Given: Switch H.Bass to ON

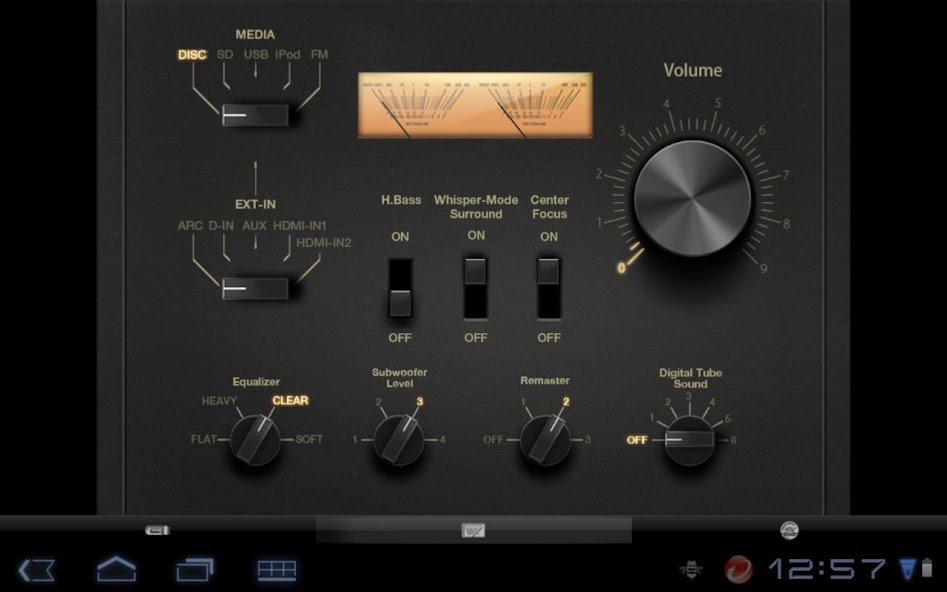Looking at the screenshot, I should click(x=399, y=270).
